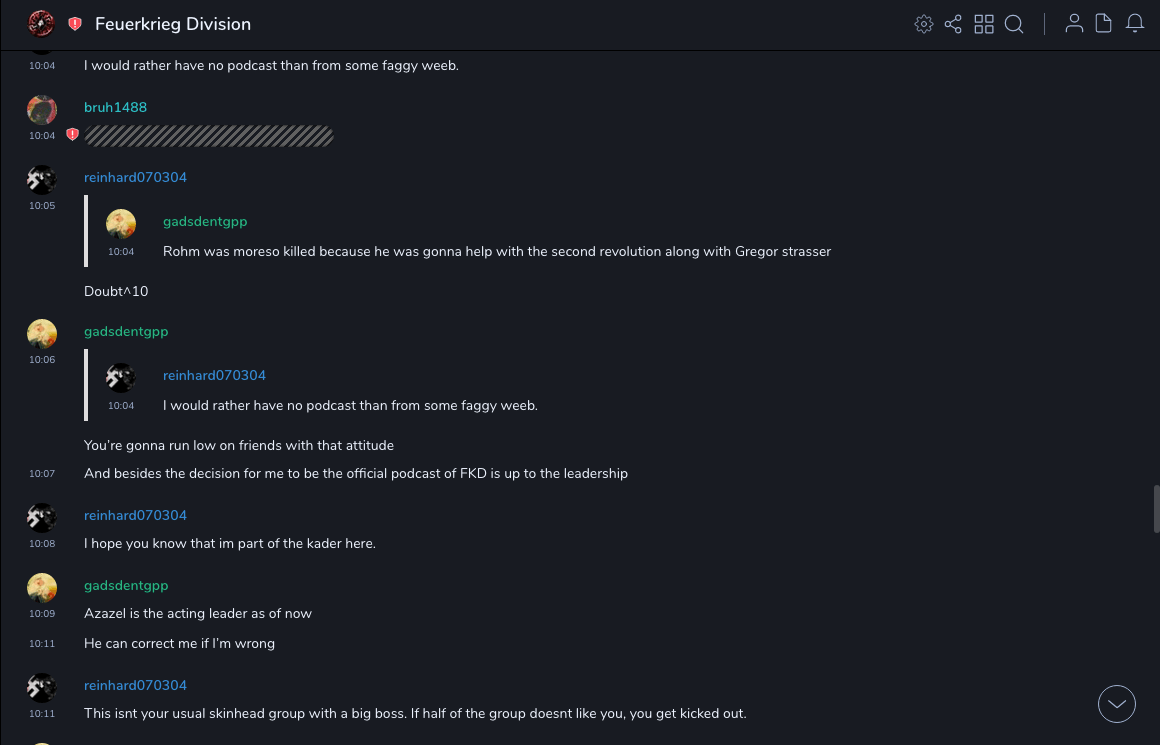Screen dimensions: 1160x745
Task: Click the search magnifier icon
Action: coord(1014,24)
